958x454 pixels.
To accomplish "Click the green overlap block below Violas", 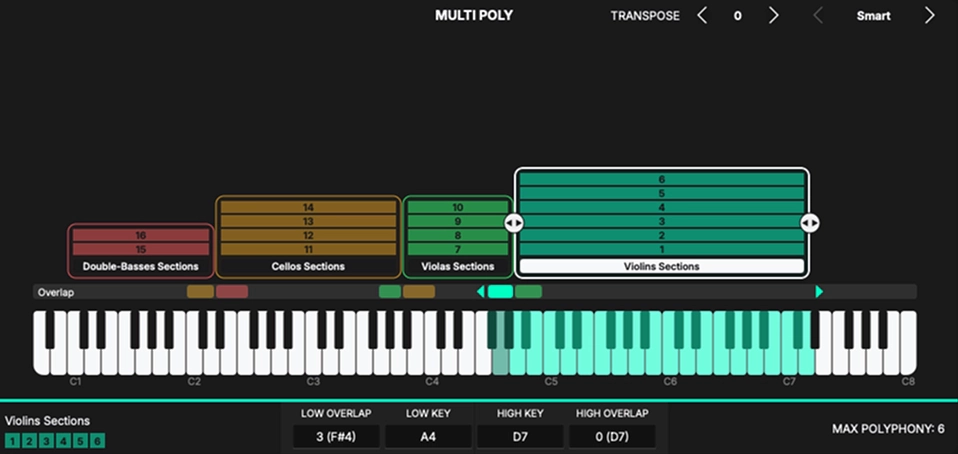I will 390,292.
